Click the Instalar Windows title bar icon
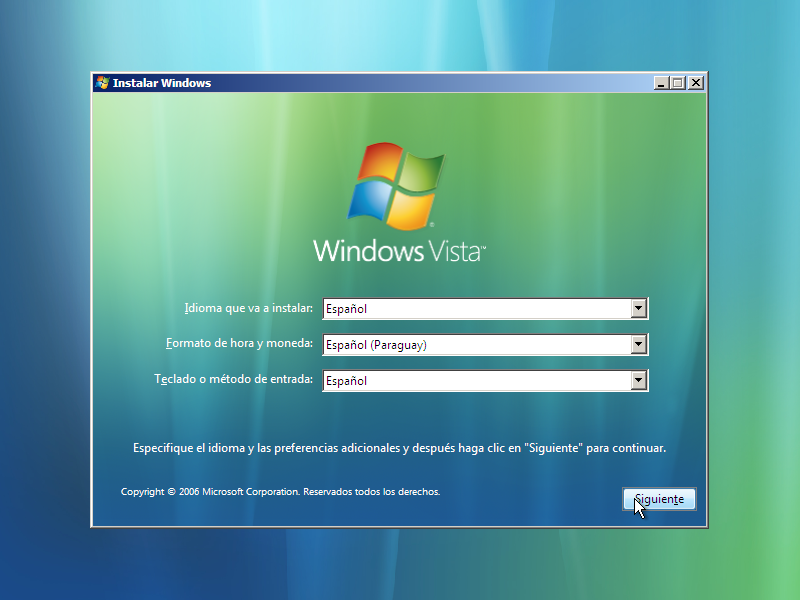 click(101, 83)
